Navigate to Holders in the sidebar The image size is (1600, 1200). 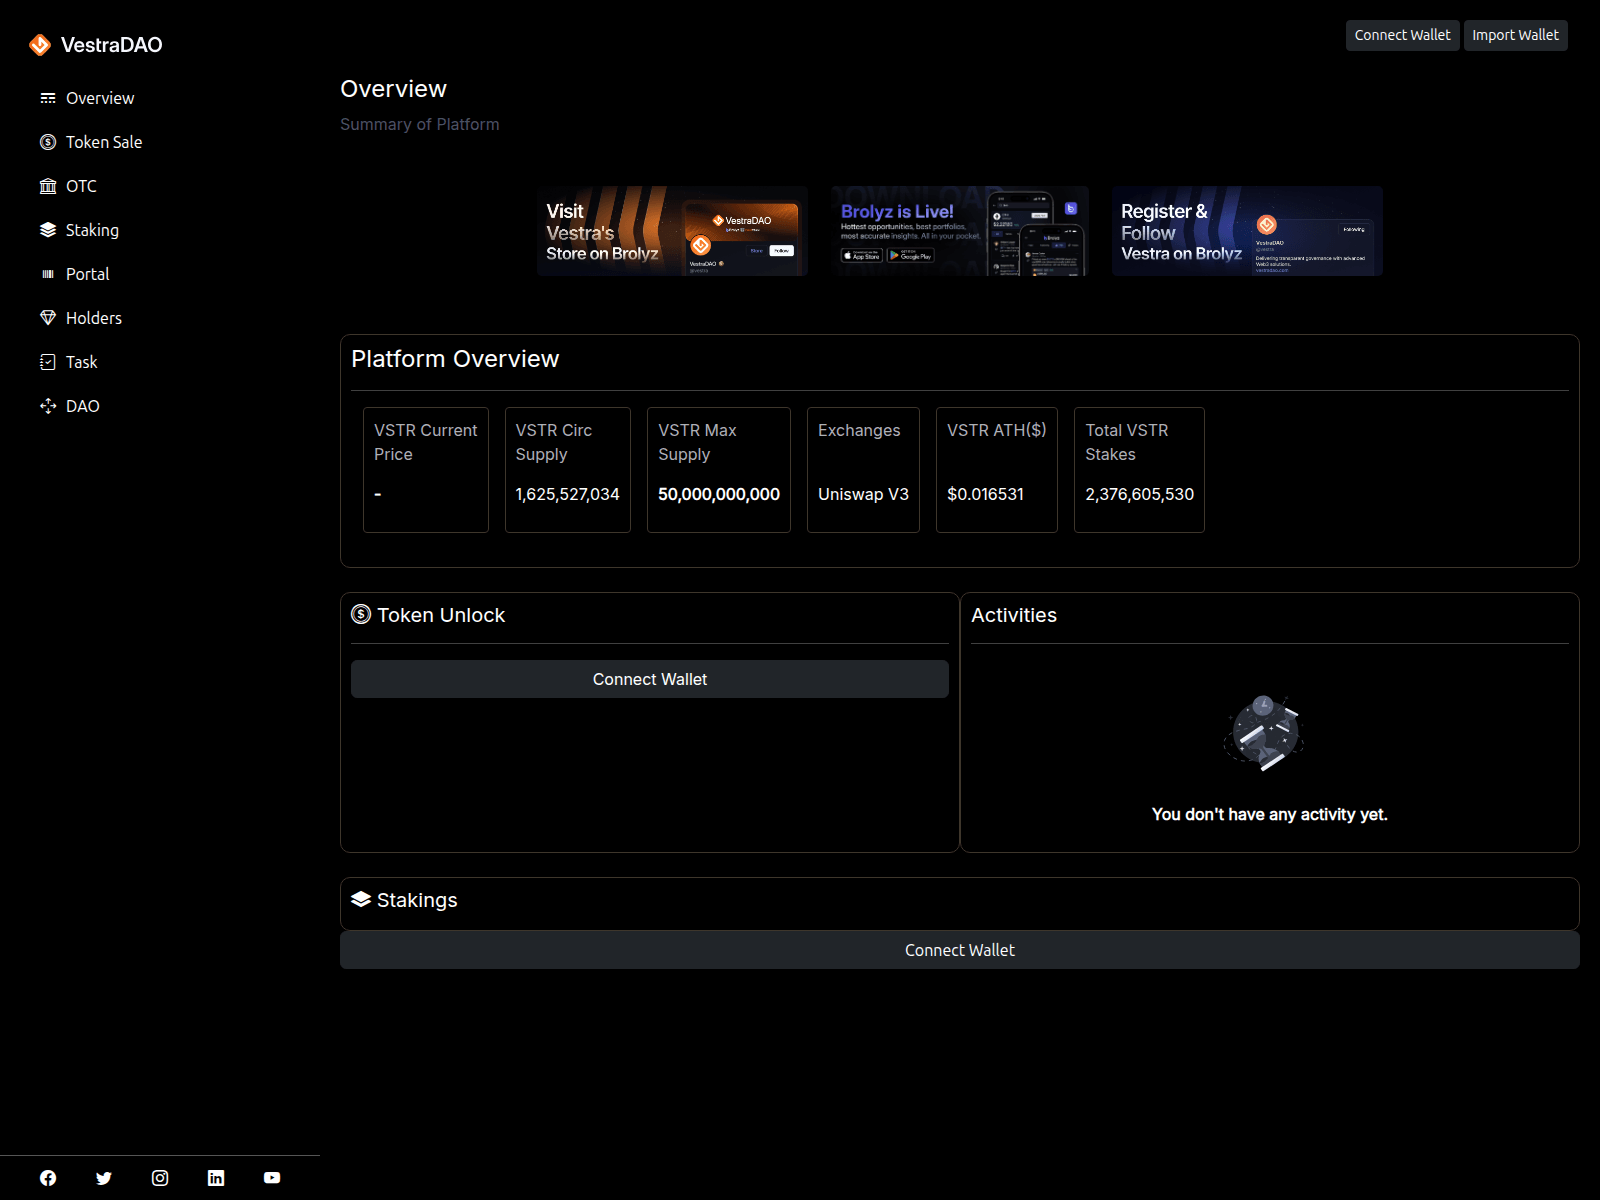94,318
